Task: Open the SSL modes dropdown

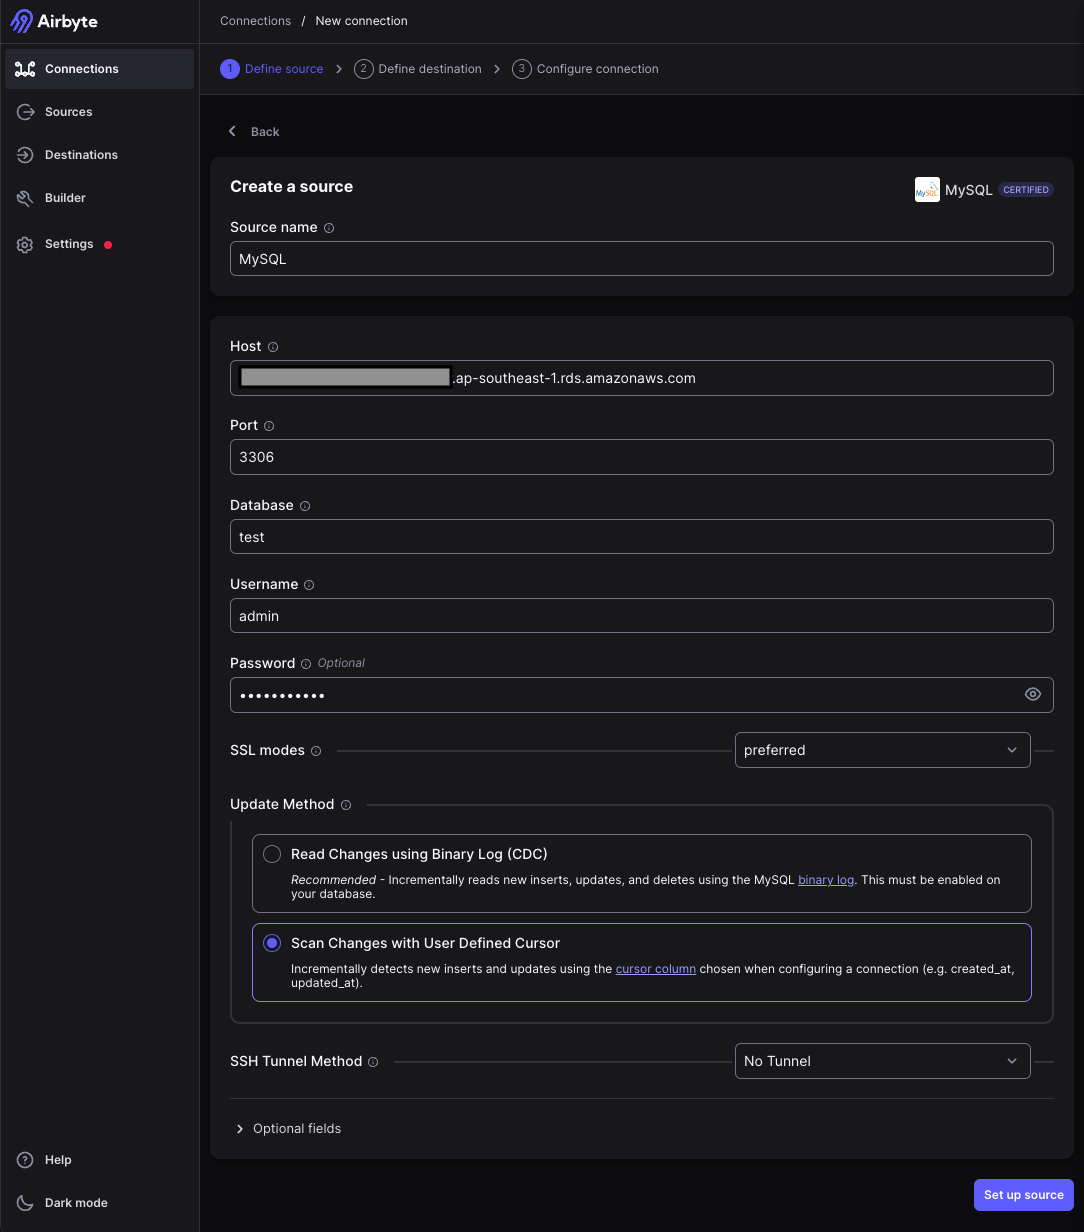Action: [x=882, y=750]
